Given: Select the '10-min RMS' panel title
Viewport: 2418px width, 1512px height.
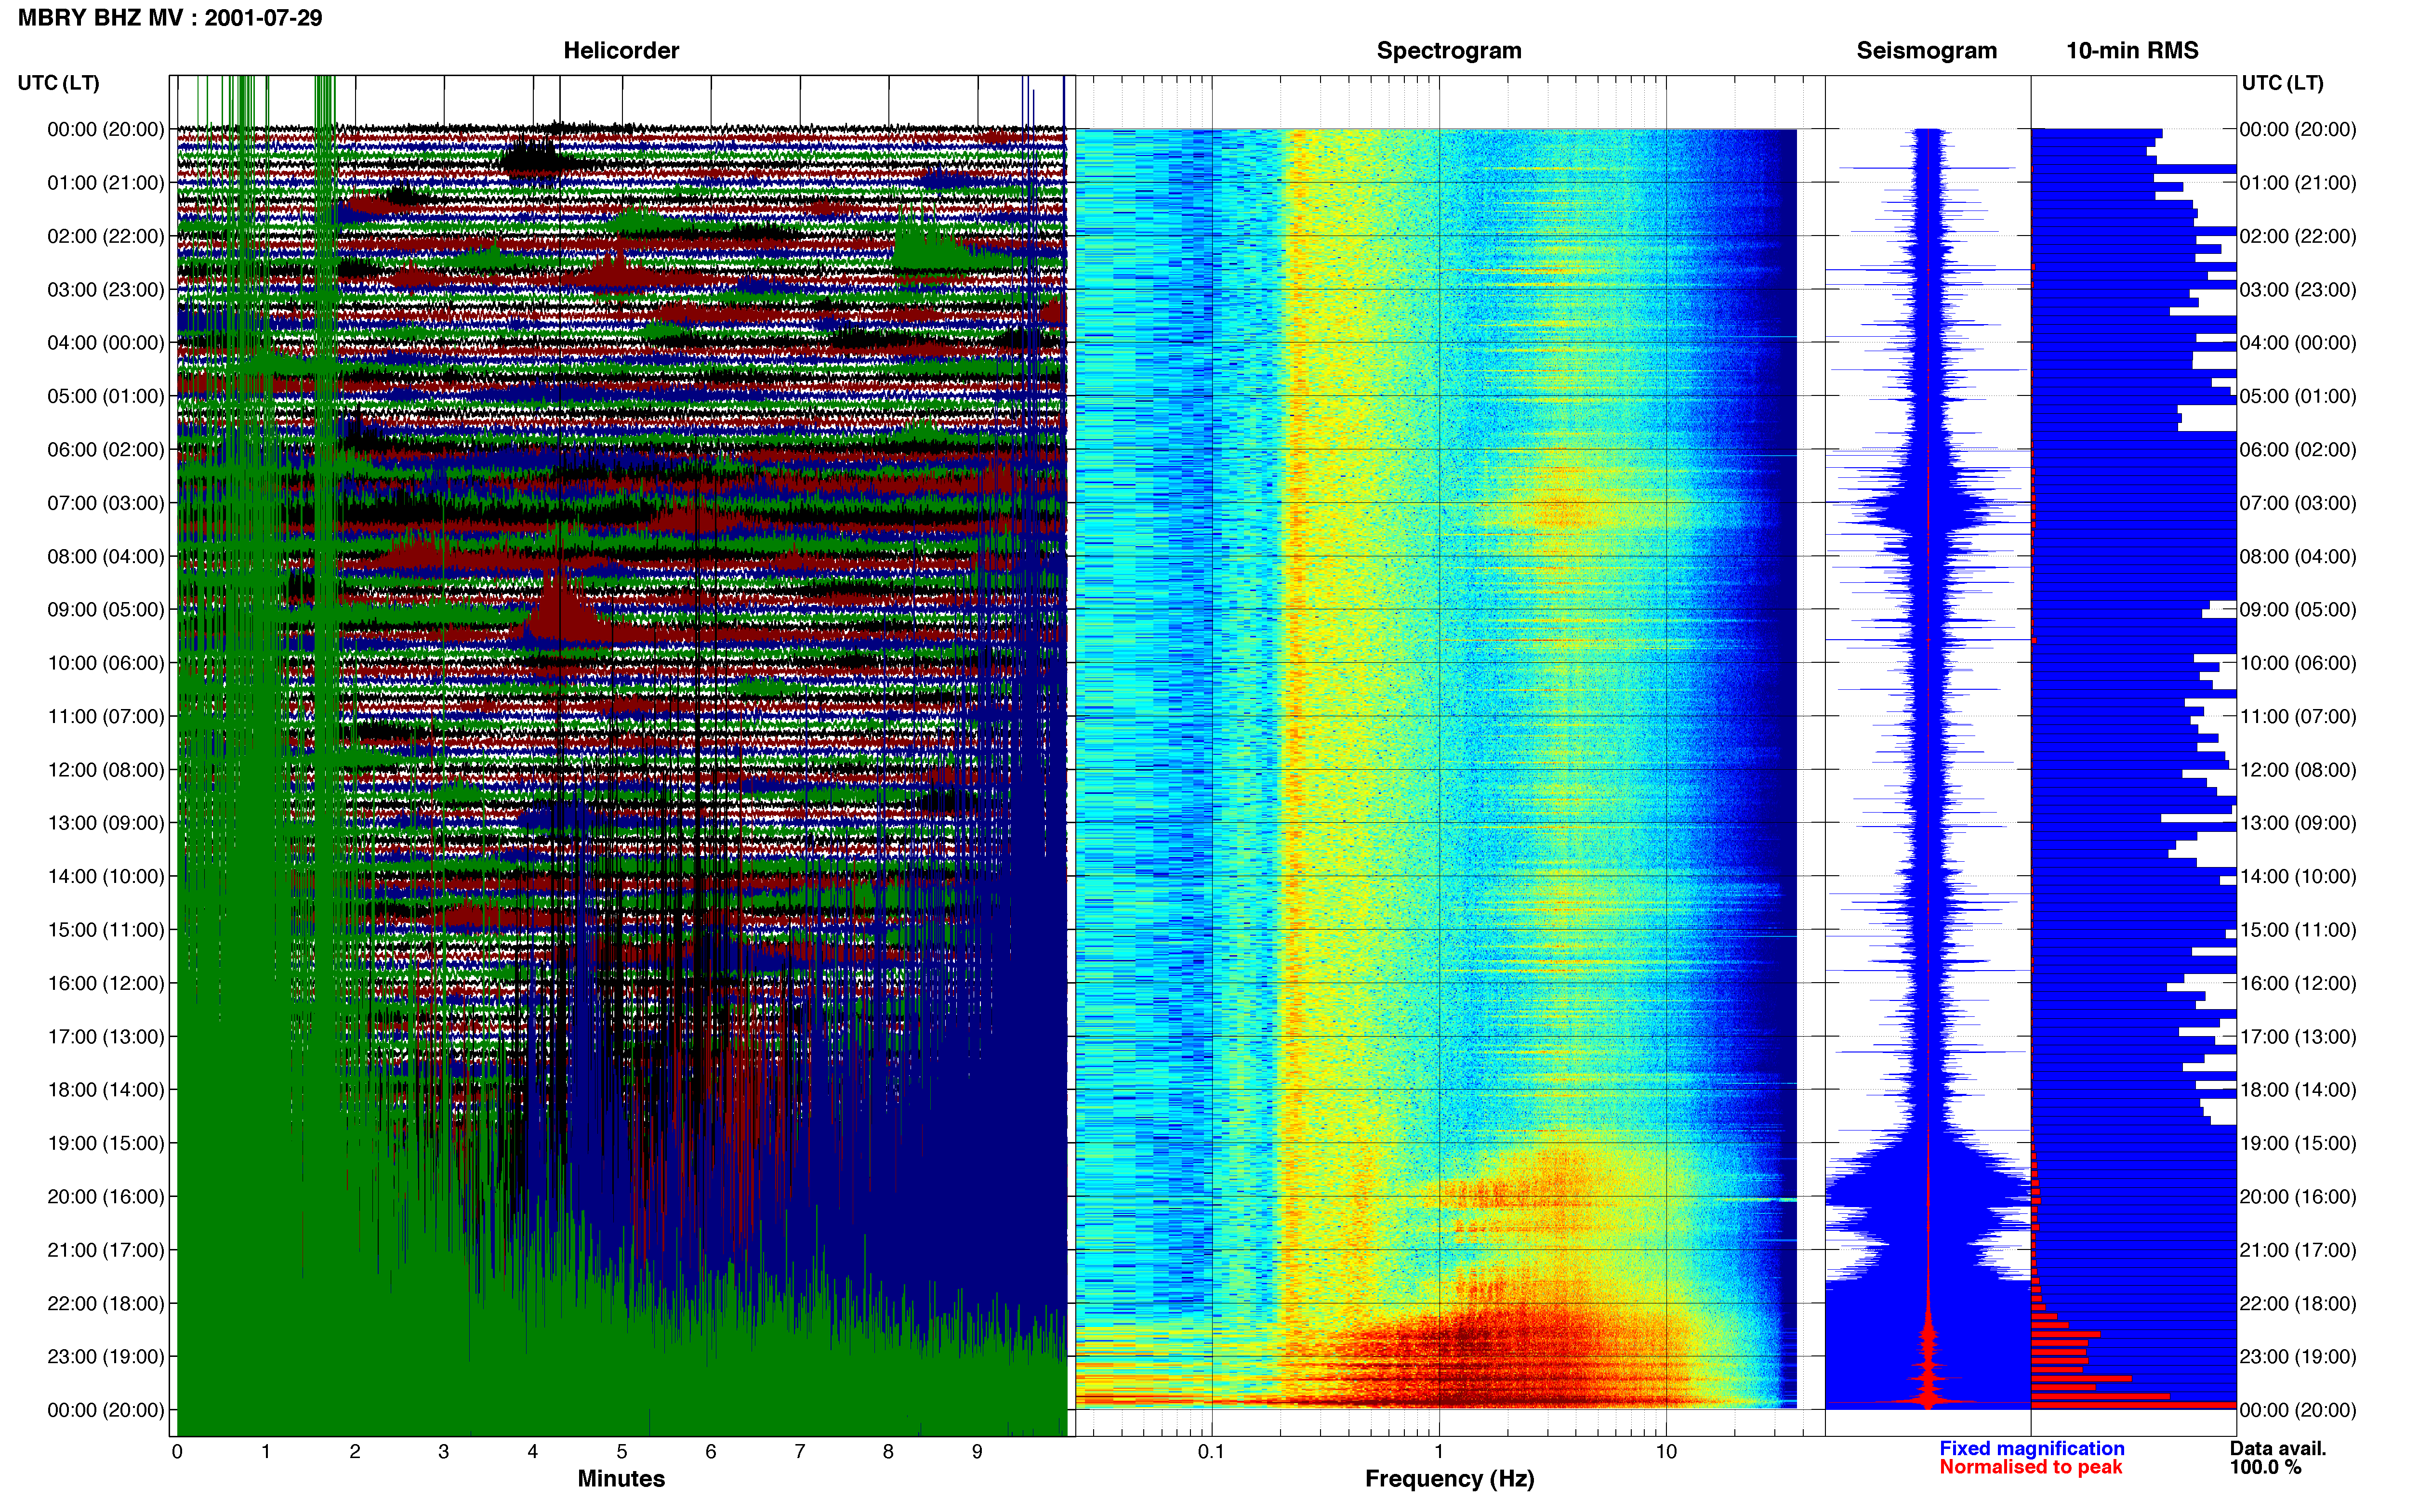Looking at the screenshot, I should pos(2132,51).
